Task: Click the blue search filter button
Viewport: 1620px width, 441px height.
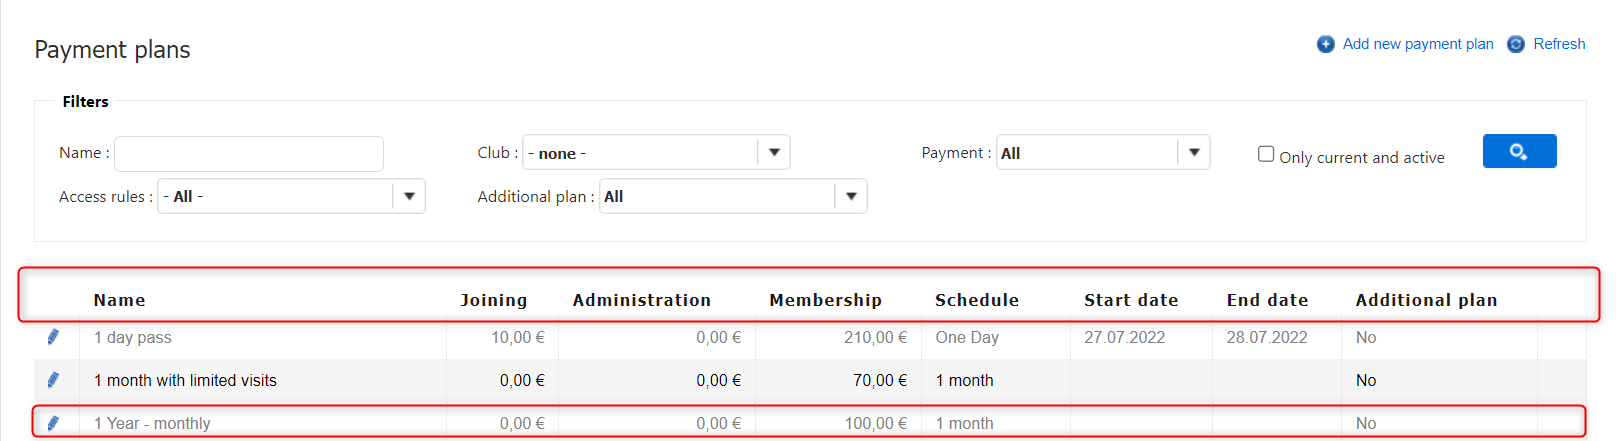Action: [1519, 151]
